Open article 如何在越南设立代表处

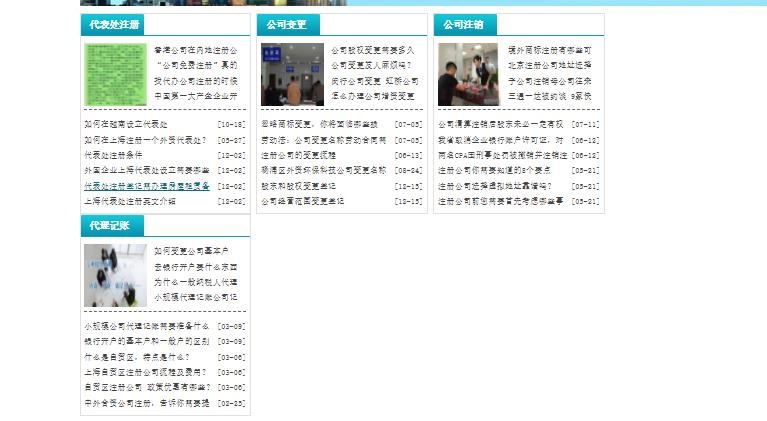(x=127, y=125)
